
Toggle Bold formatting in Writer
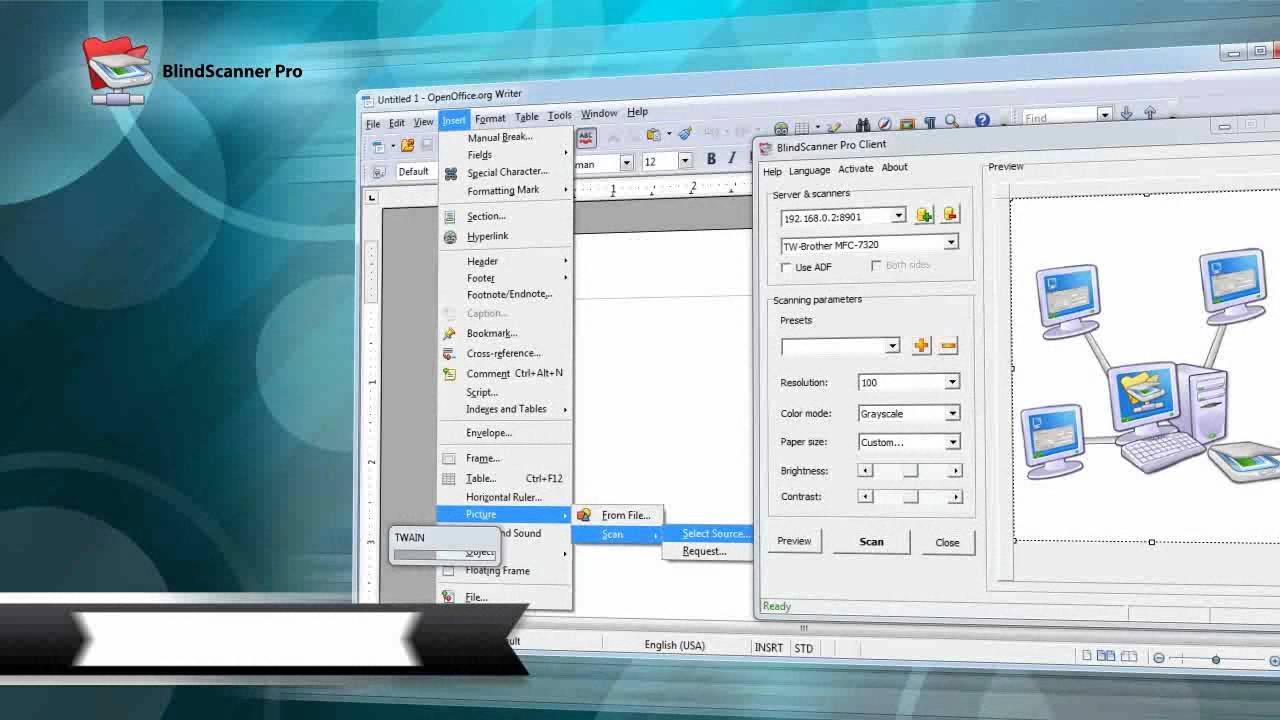pyautogui.click(x=711, y=159)
